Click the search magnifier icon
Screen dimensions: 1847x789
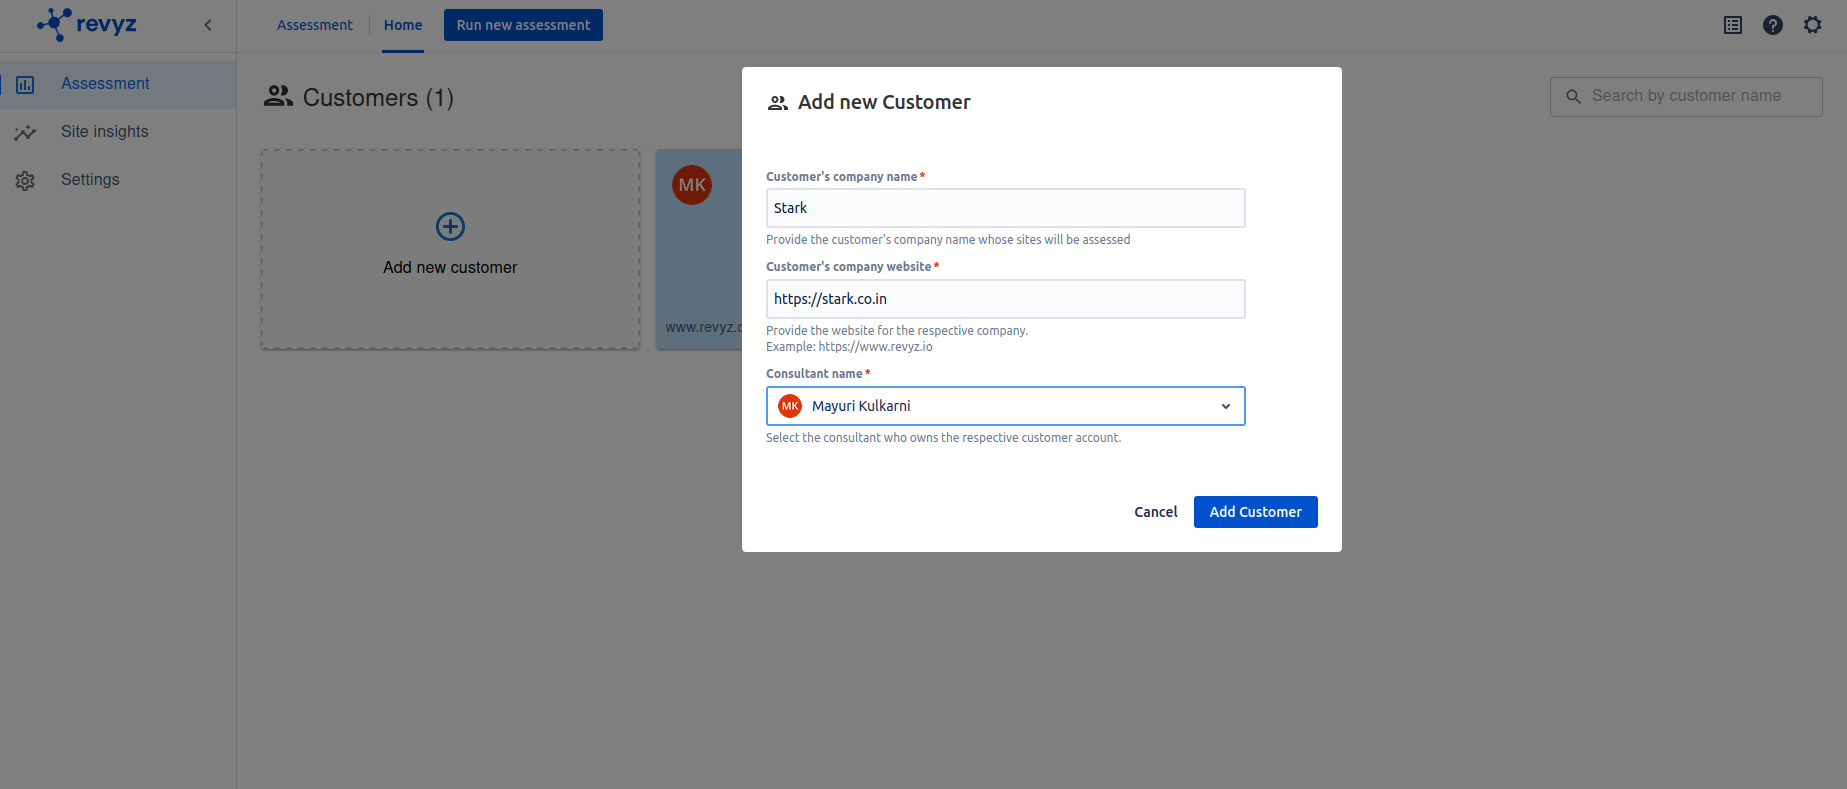tap(1573, 96)
